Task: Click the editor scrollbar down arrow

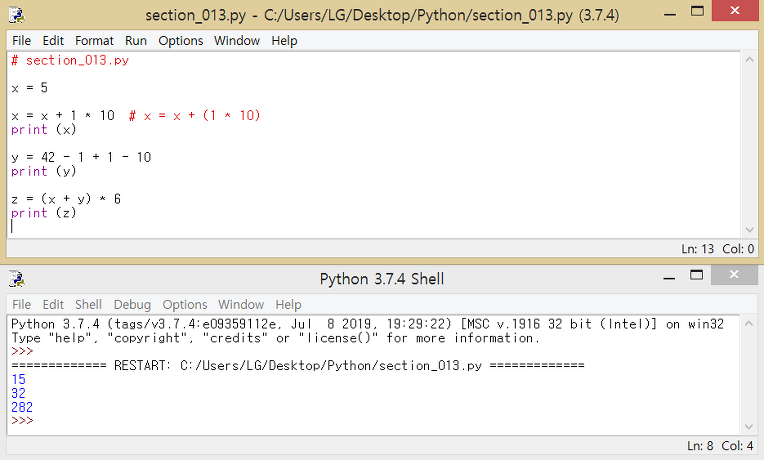Action: (x=749, y=230)
